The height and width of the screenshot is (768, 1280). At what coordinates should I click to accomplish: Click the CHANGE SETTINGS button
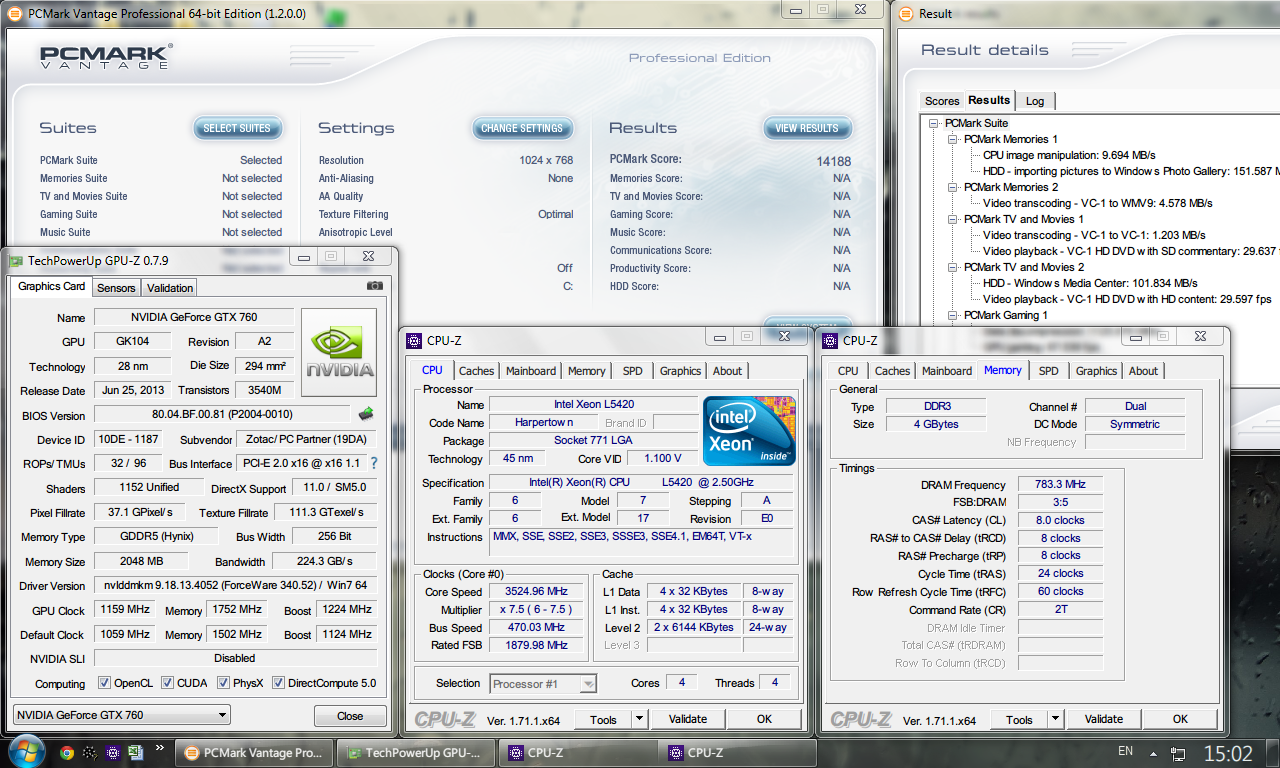click(x=522, y=128)
